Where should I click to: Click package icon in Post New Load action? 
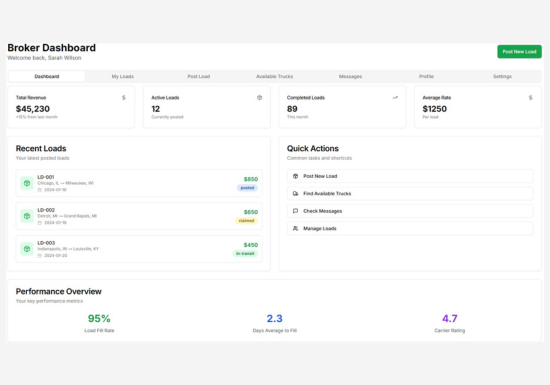tap(295, 176)
